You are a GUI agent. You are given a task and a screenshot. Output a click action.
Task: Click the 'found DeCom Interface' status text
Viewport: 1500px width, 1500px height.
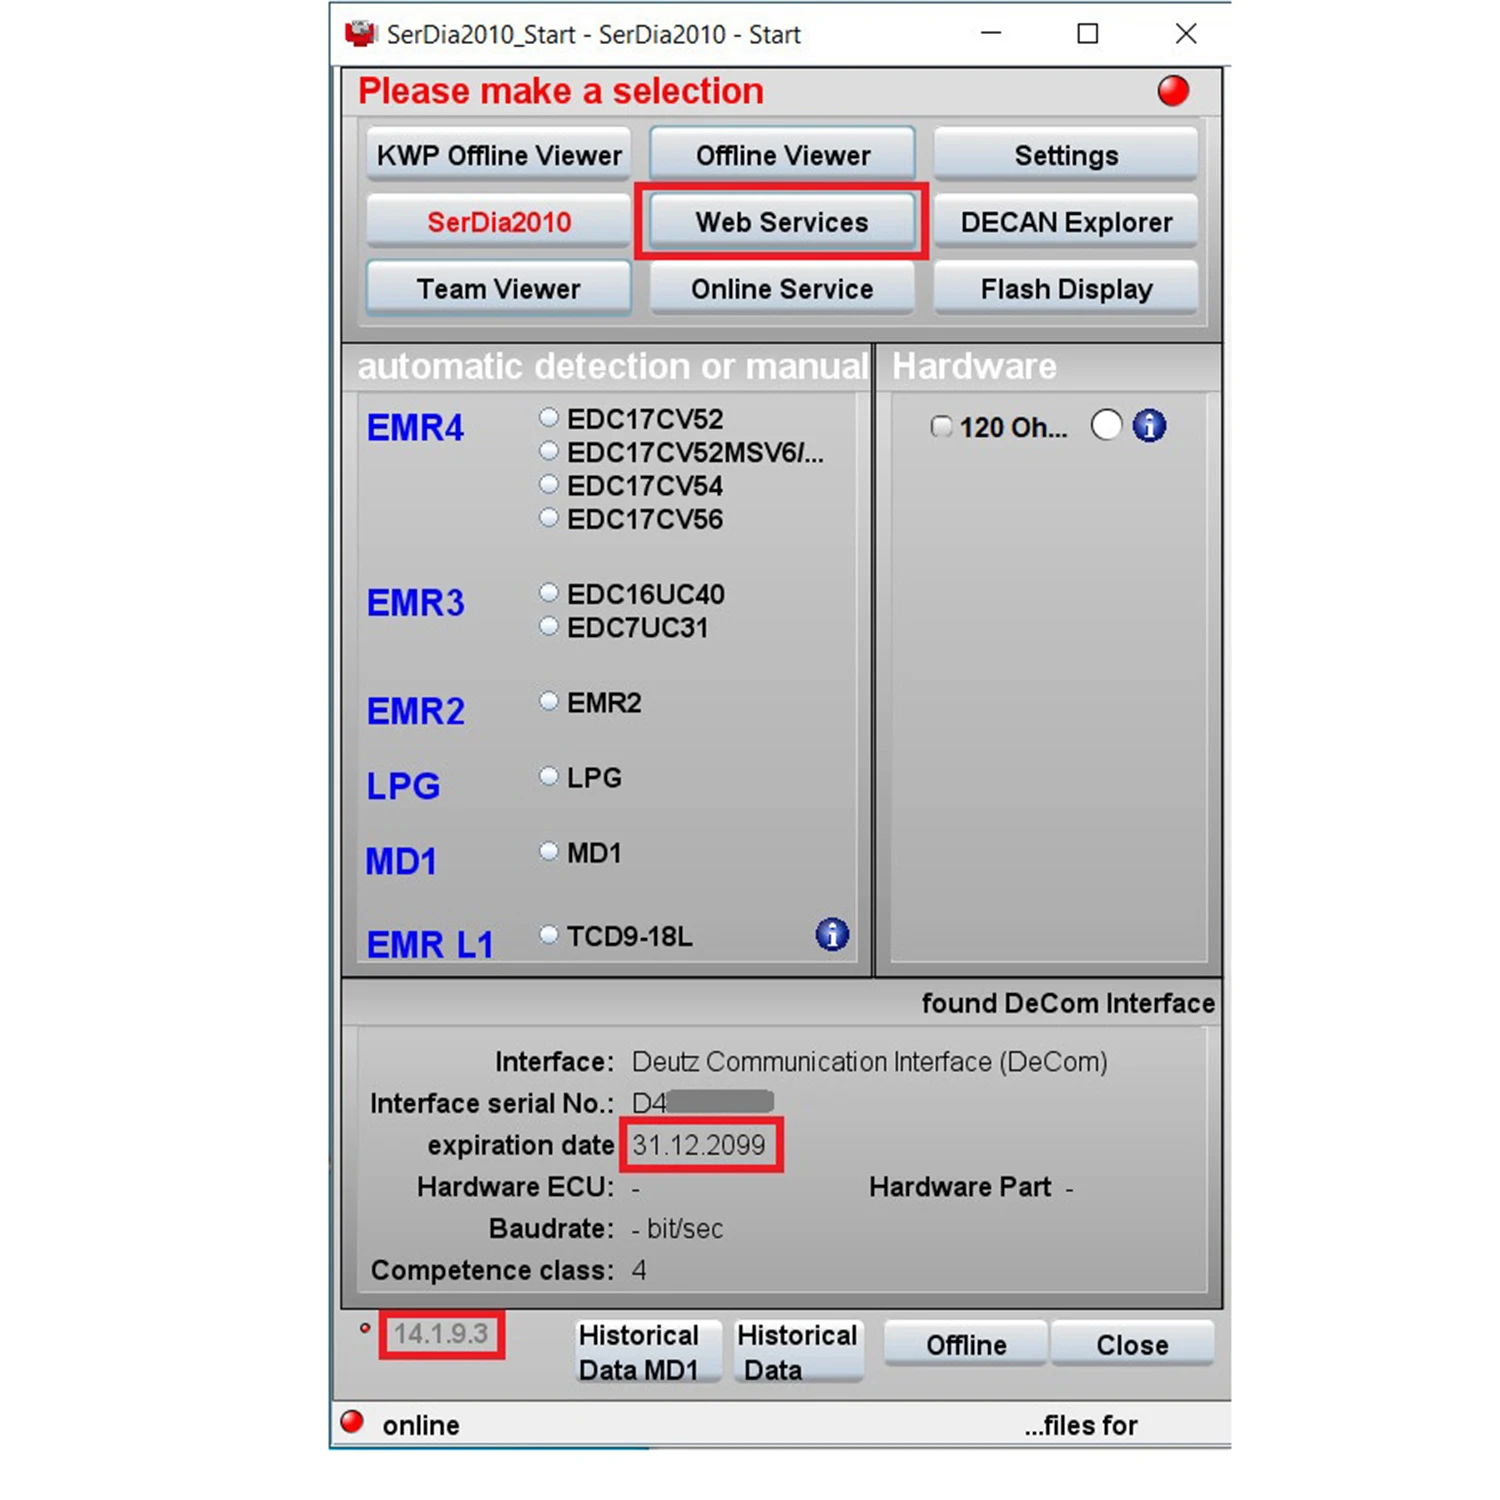[1068, 1003]
